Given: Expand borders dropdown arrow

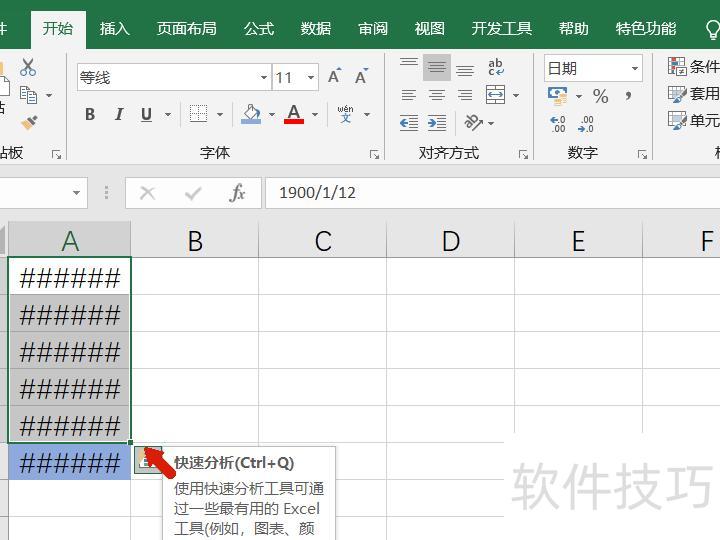Looking at the screenshot, I should pos(220,114).
